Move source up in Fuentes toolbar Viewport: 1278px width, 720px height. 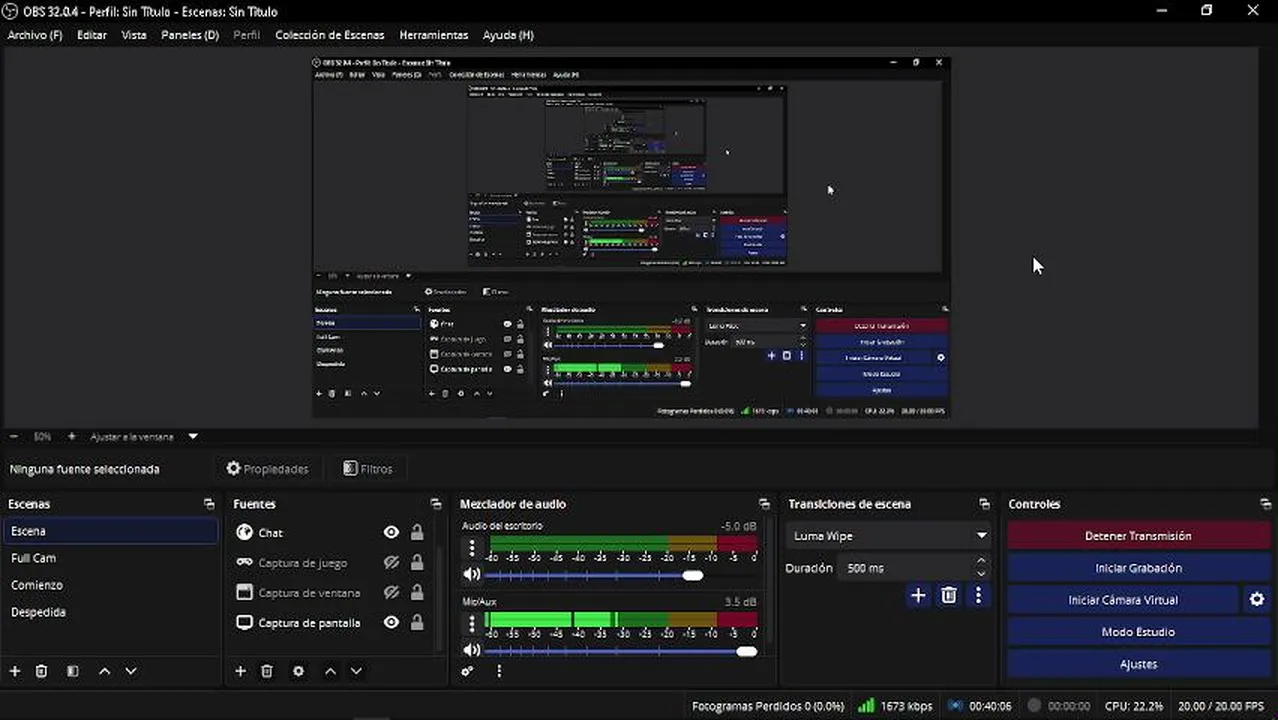(x=330, y=671)
